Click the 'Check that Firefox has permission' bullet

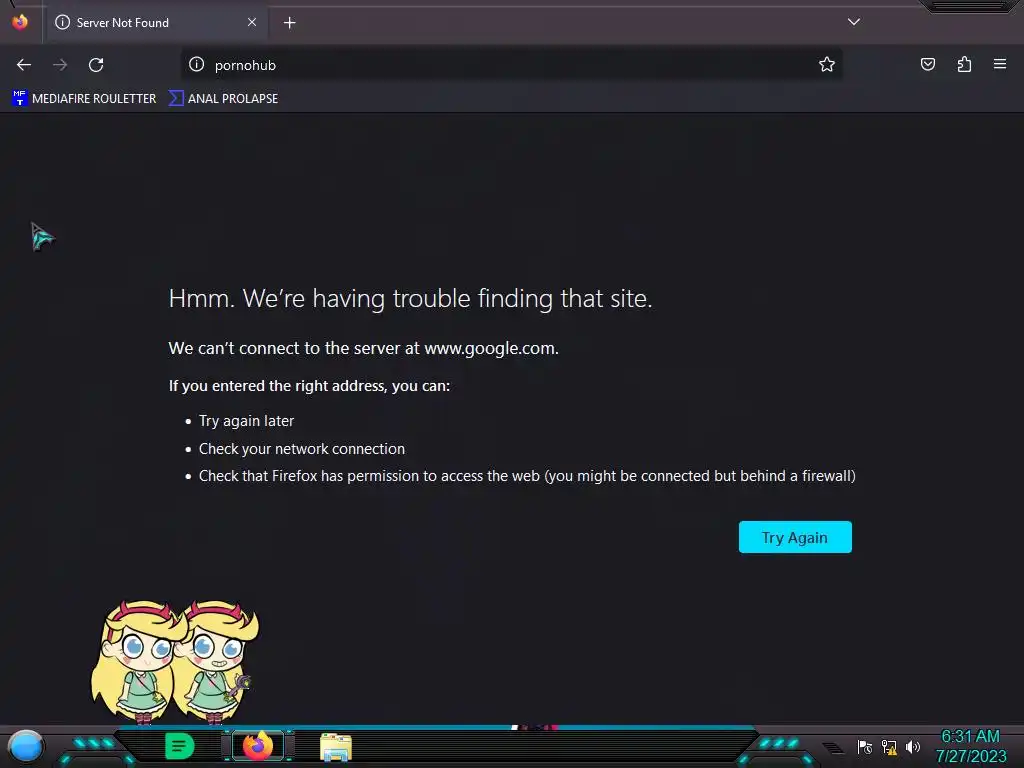(527, 476)
